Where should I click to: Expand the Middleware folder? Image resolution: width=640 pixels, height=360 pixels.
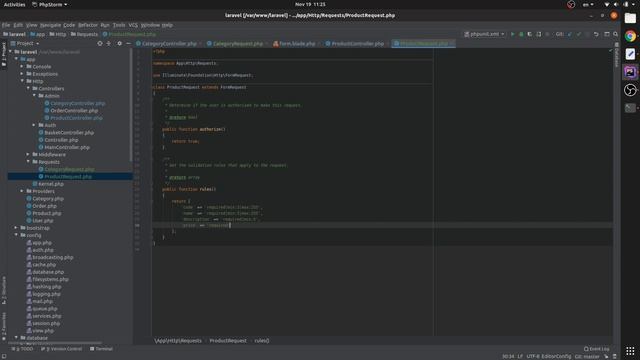[x=28, y=155]
